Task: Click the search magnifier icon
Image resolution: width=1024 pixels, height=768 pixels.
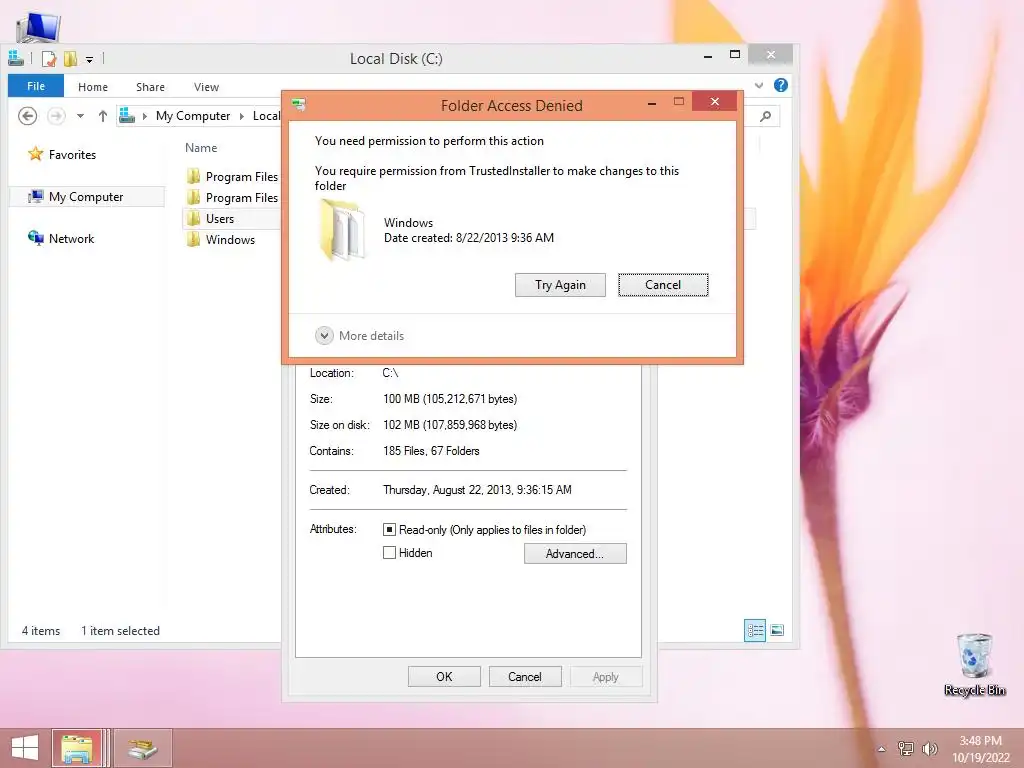Action: (765, 116)
